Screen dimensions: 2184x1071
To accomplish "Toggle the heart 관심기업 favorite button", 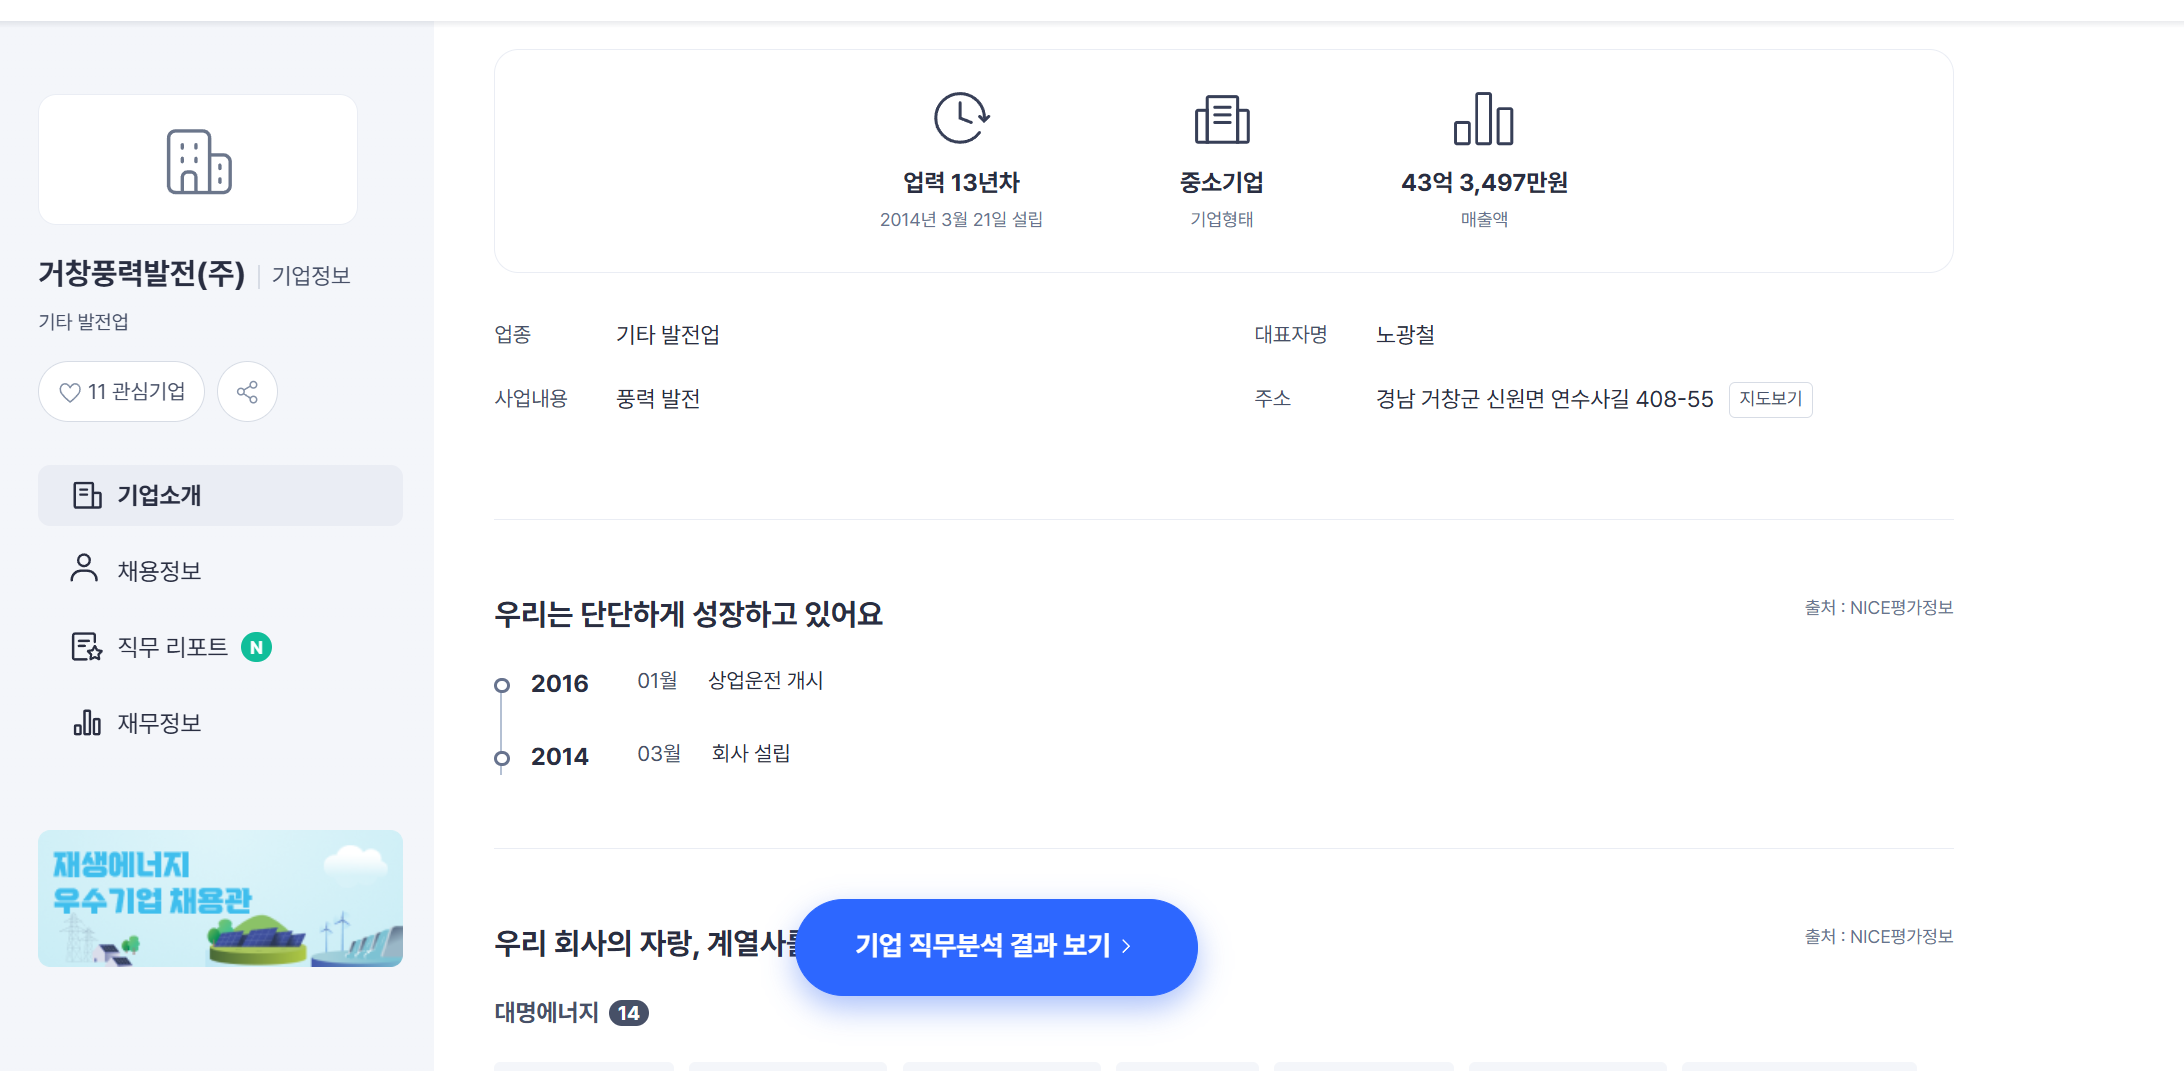I will point(121,392).
